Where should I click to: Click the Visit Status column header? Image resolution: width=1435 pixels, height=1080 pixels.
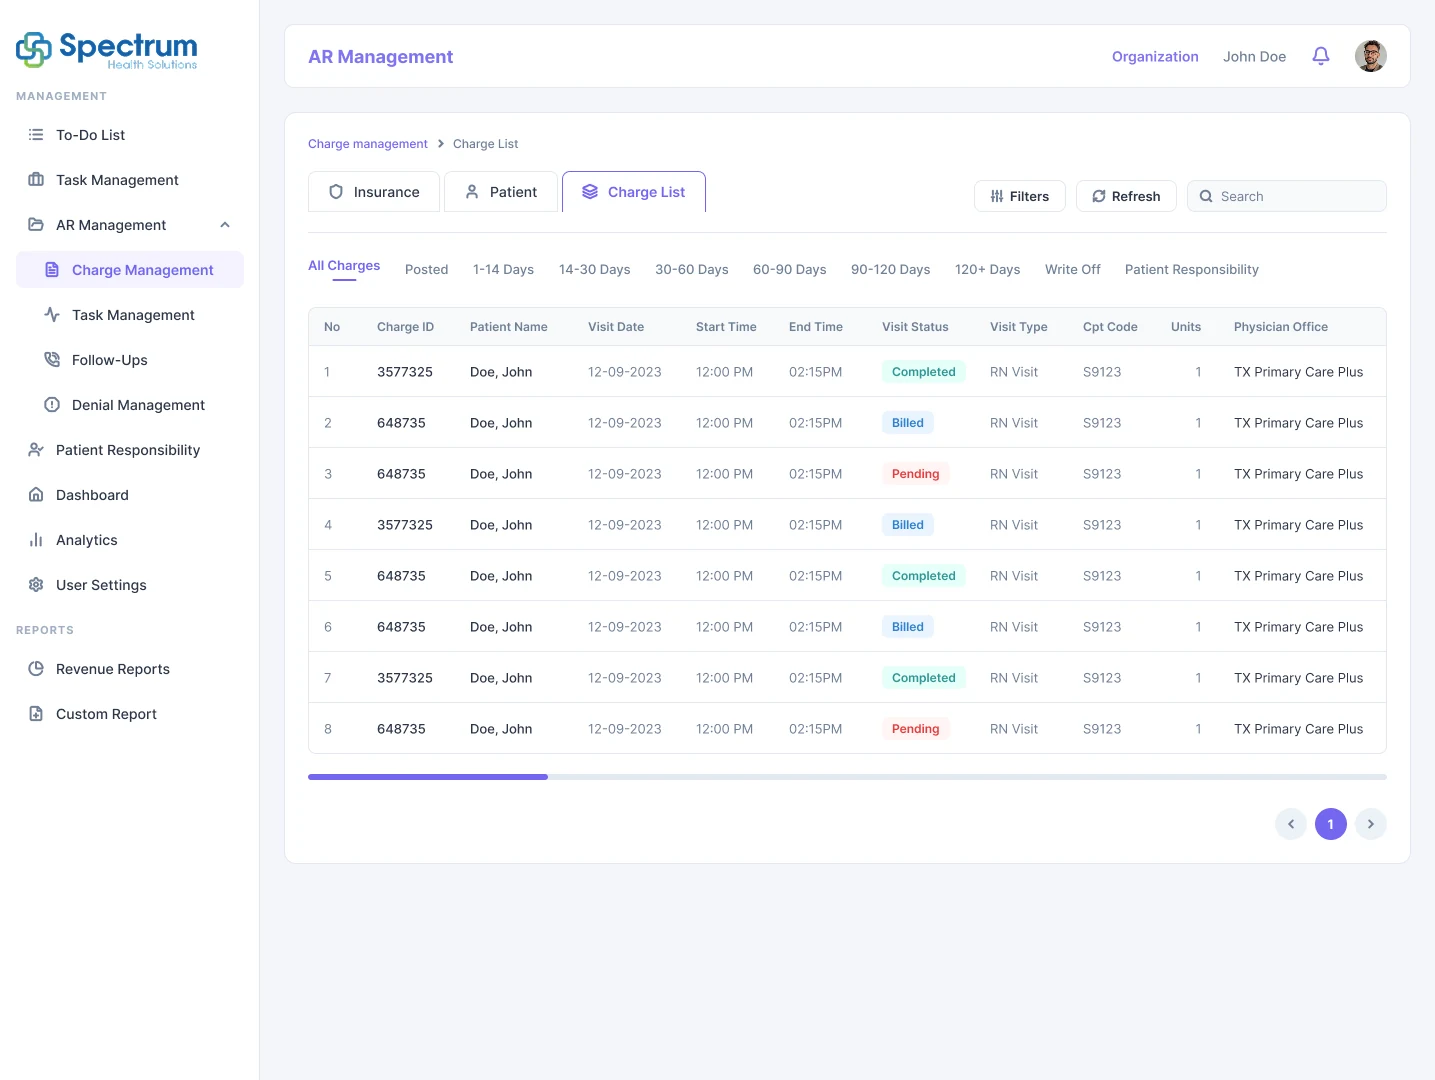point(915,327)
